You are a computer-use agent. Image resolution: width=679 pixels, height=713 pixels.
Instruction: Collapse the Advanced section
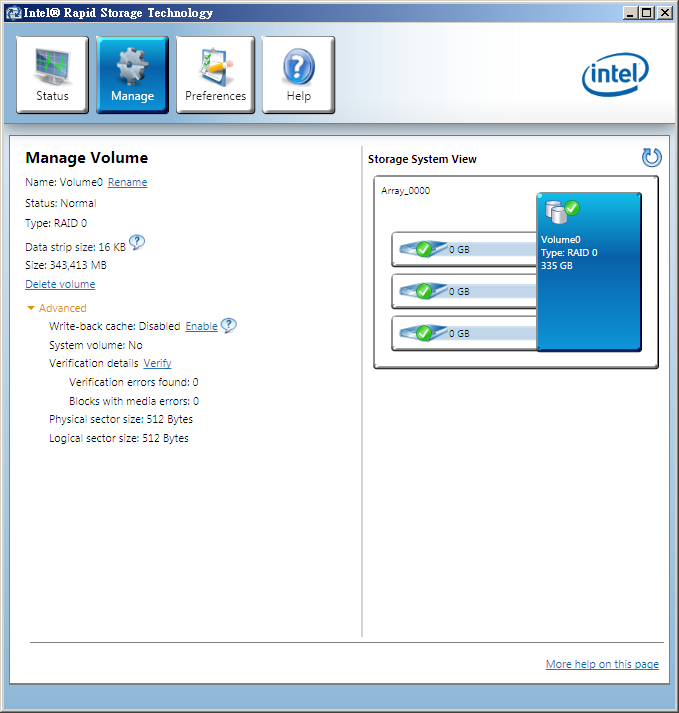click(x=56, y=308)
